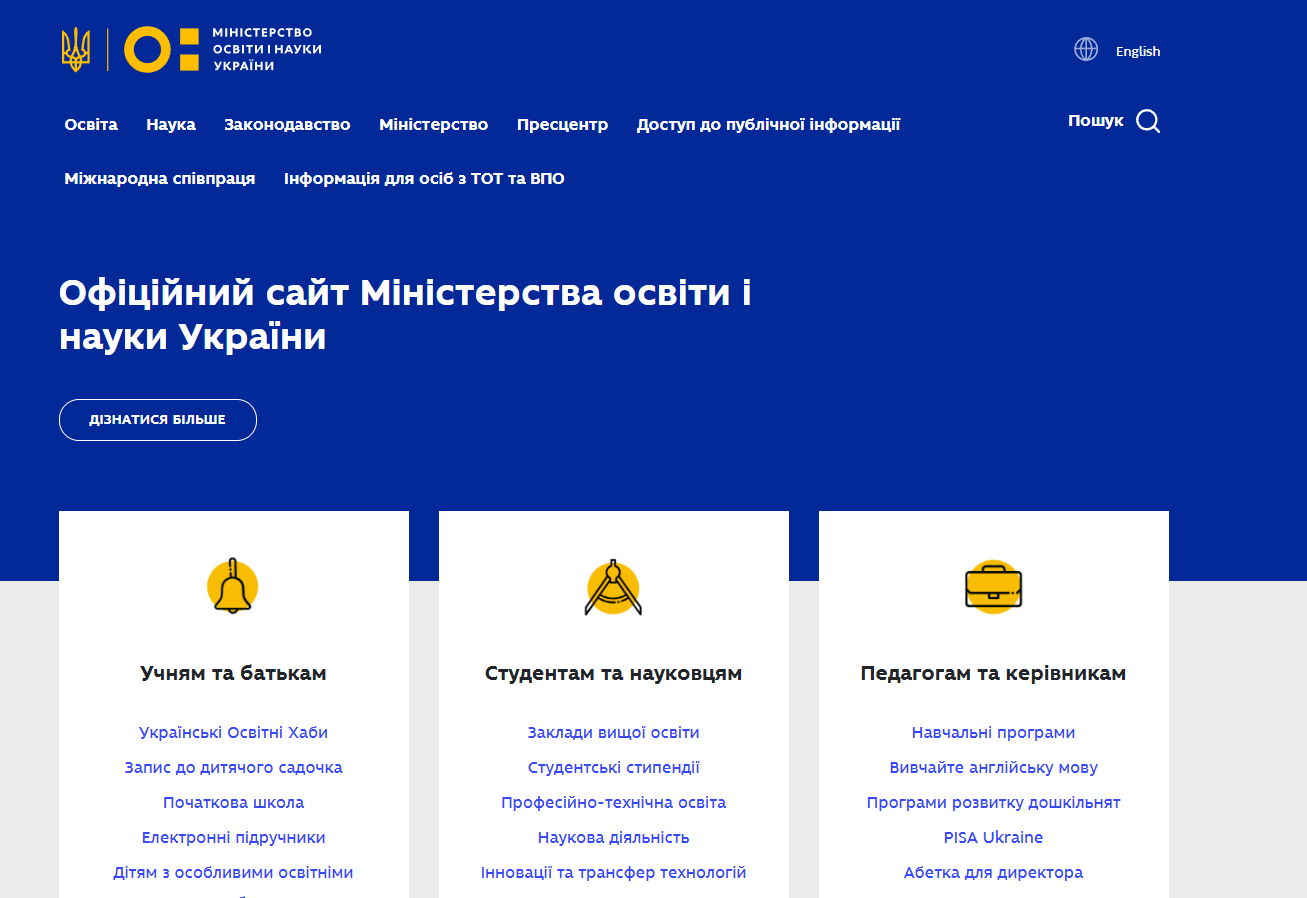Open the Освіта menu

click(x=91, y=125)
